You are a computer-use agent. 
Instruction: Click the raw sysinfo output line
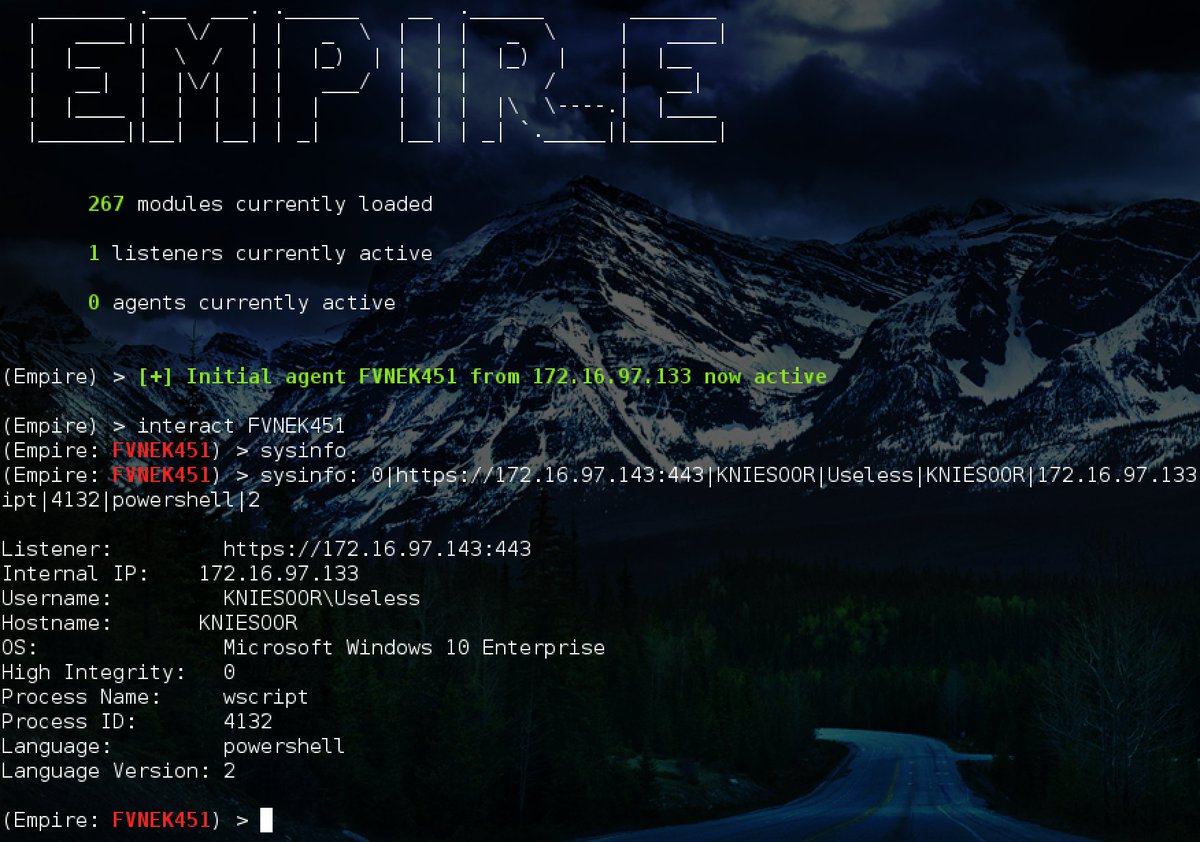600,475
